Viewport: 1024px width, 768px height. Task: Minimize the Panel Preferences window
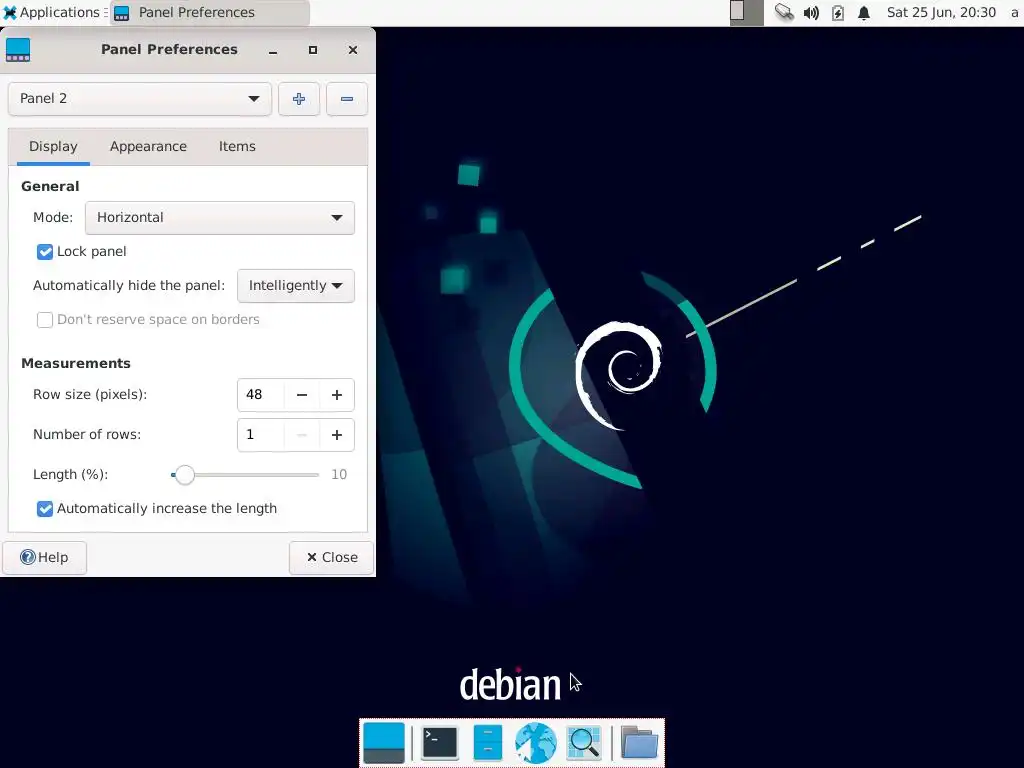tap(273, 50)
